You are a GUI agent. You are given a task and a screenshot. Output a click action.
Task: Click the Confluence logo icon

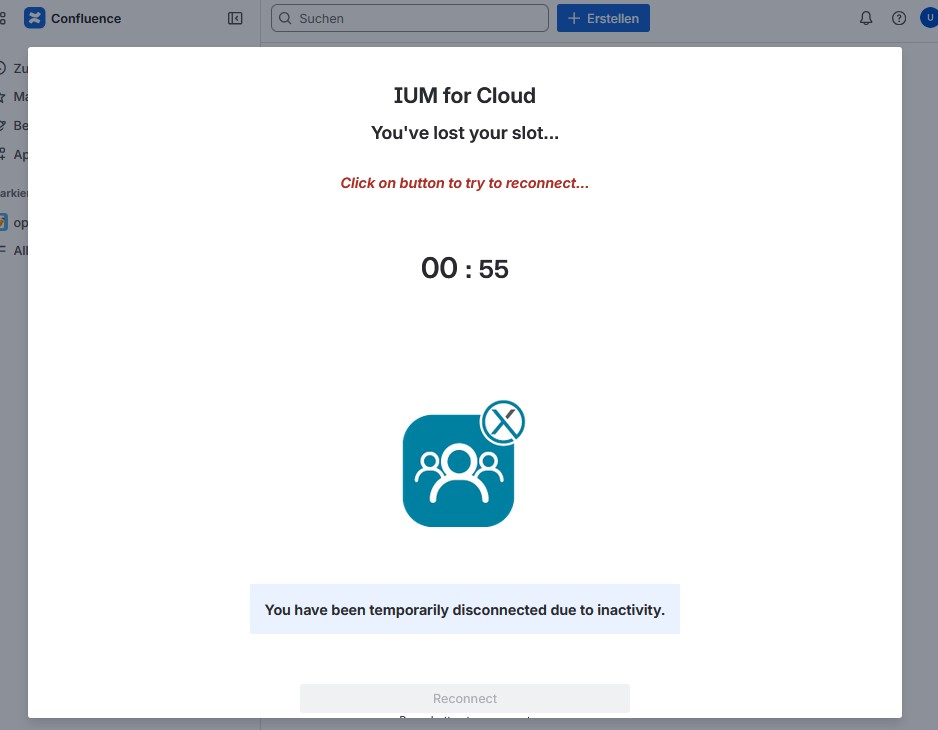[35, 18]
